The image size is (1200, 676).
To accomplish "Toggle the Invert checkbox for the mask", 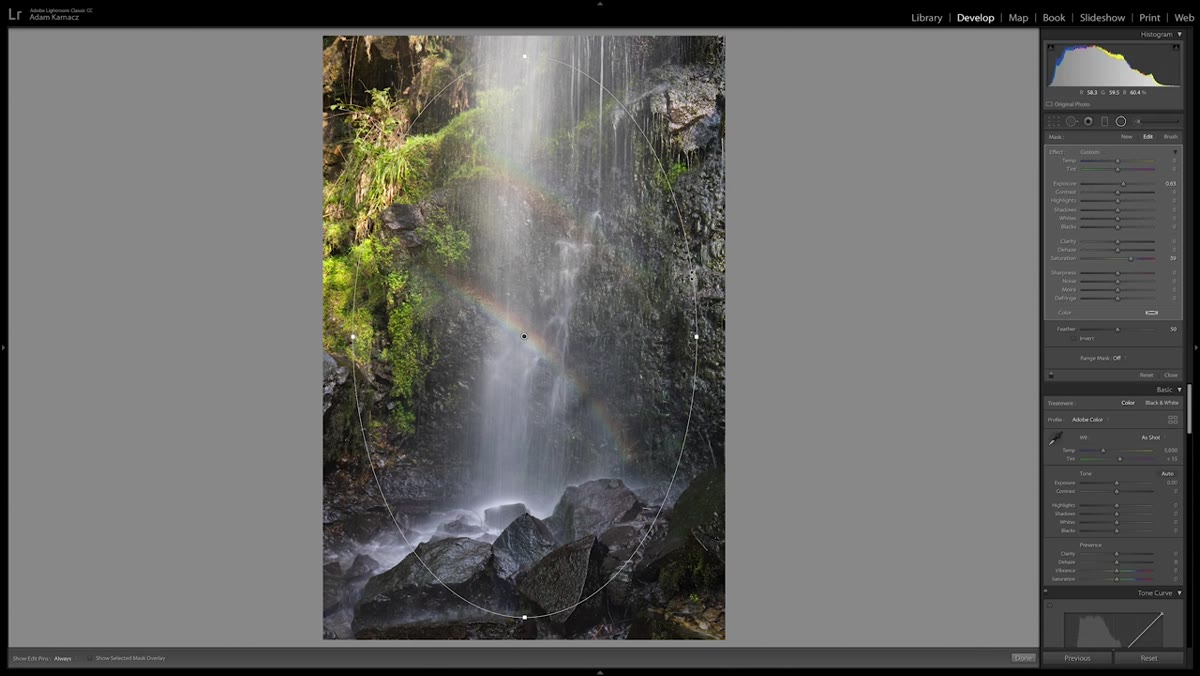I will pos(1075,338).
